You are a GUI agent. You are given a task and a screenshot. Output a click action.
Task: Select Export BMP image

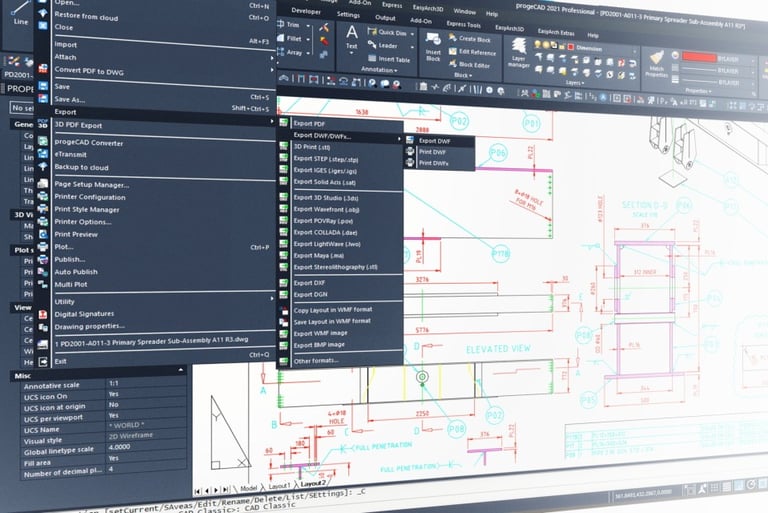click(319, 345)
